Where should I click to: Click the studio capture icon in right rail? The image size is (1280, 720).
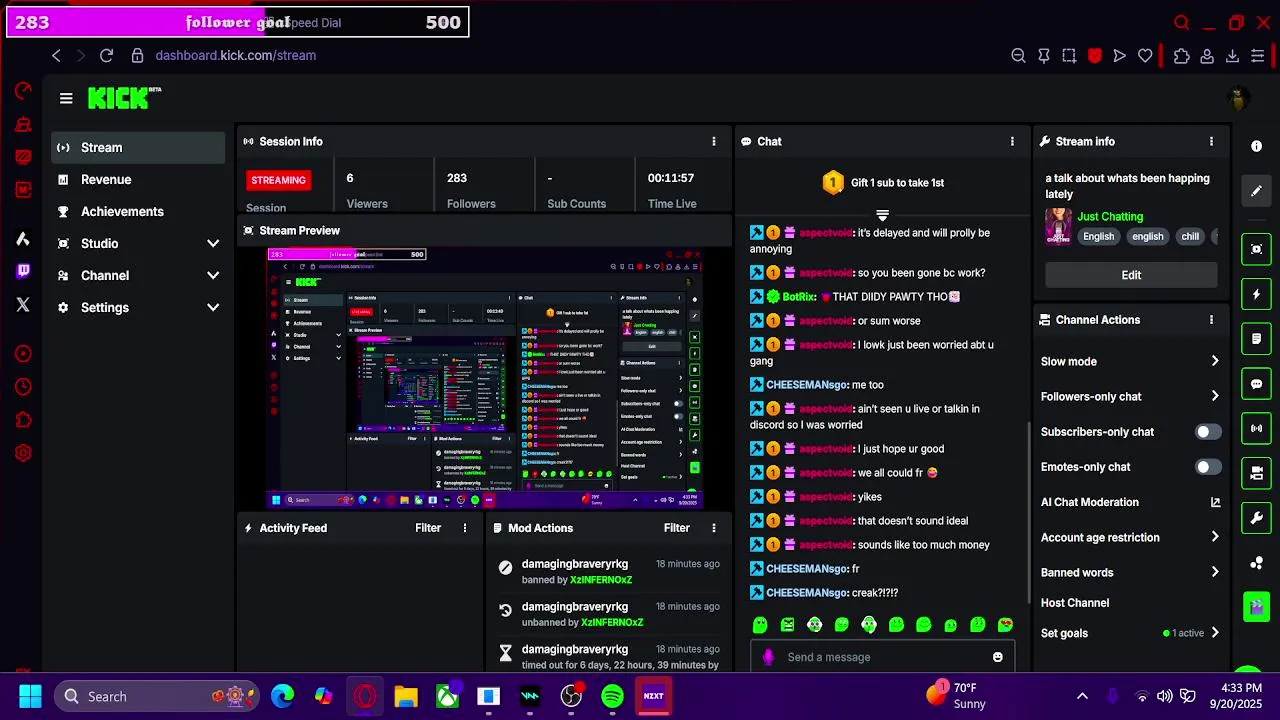coord(1257,249)
